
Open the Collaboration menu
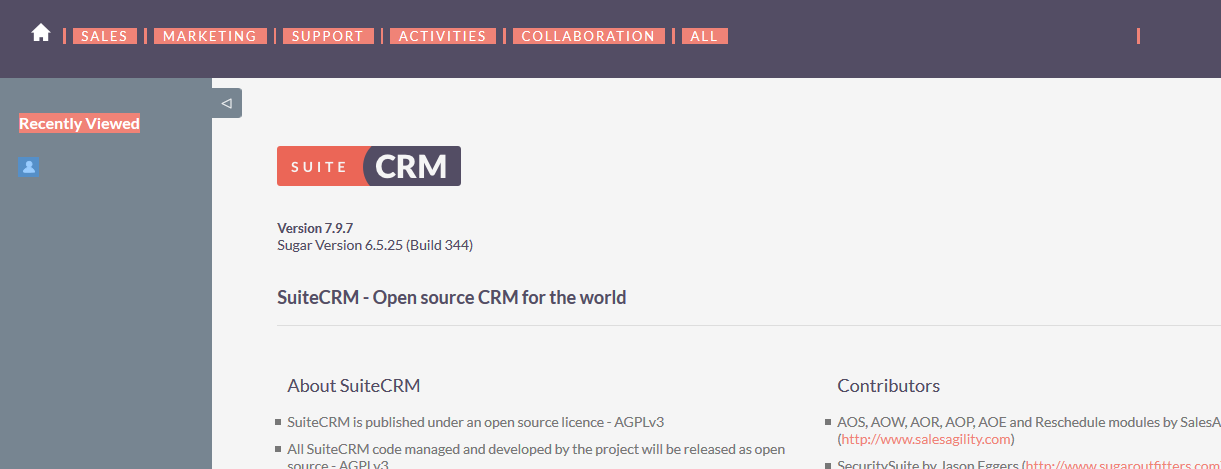[588, 36]
